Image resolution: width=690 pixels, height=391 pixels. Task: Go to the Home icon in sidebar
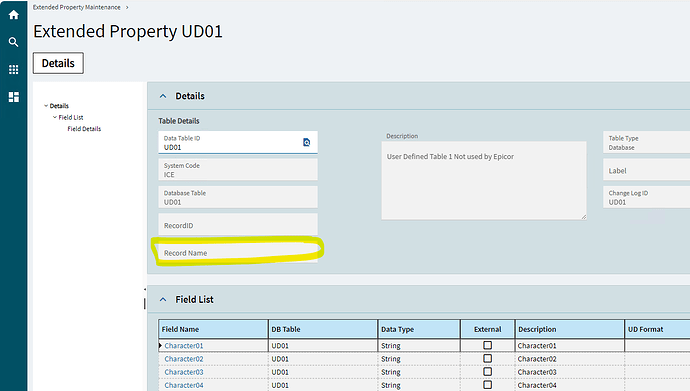coord(14,15)
